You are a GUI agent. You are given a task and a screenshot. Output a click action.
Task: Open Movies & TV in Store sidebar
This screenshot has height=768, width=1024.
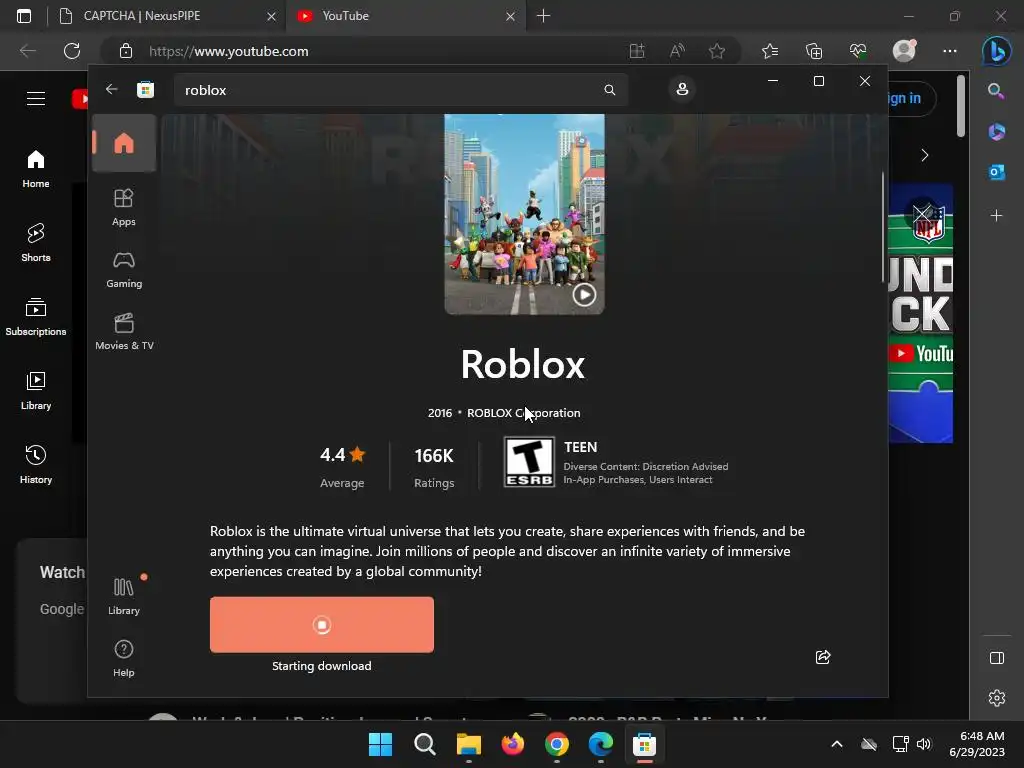click(x=124, y=332)
